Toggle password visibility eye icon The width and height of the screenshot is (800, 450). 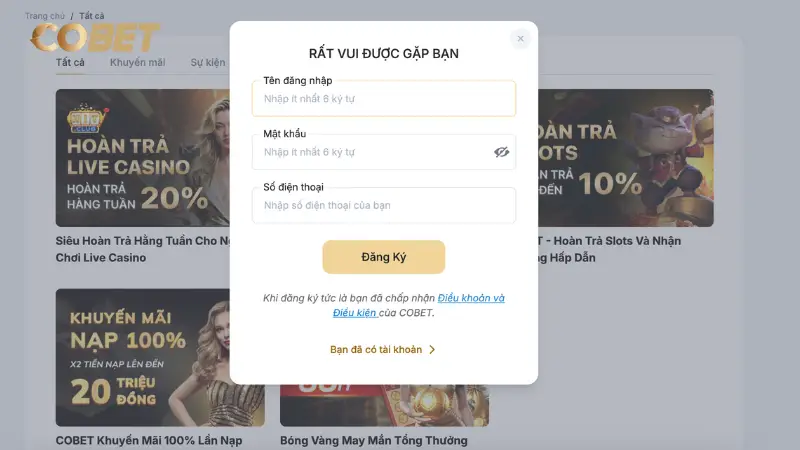coord(501,152)
